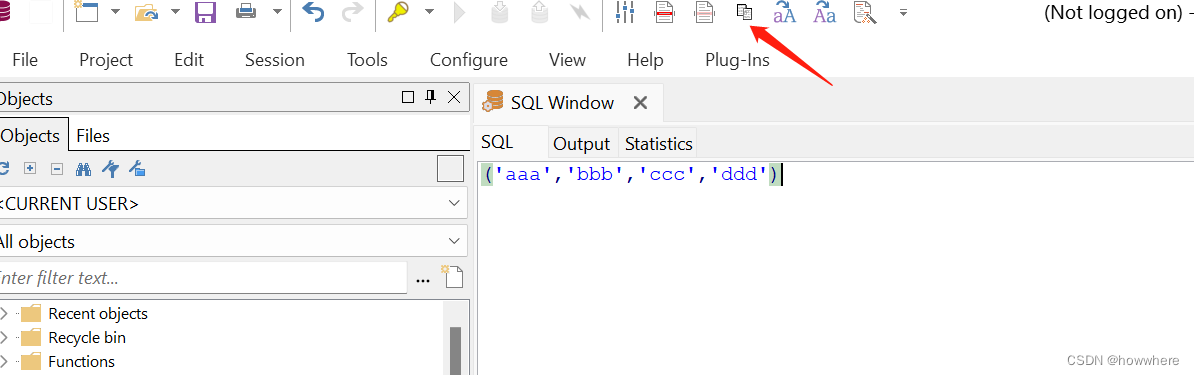Expand the Recycle bin folder
The height and width of the screenshot is (375, 1194).
5,338
